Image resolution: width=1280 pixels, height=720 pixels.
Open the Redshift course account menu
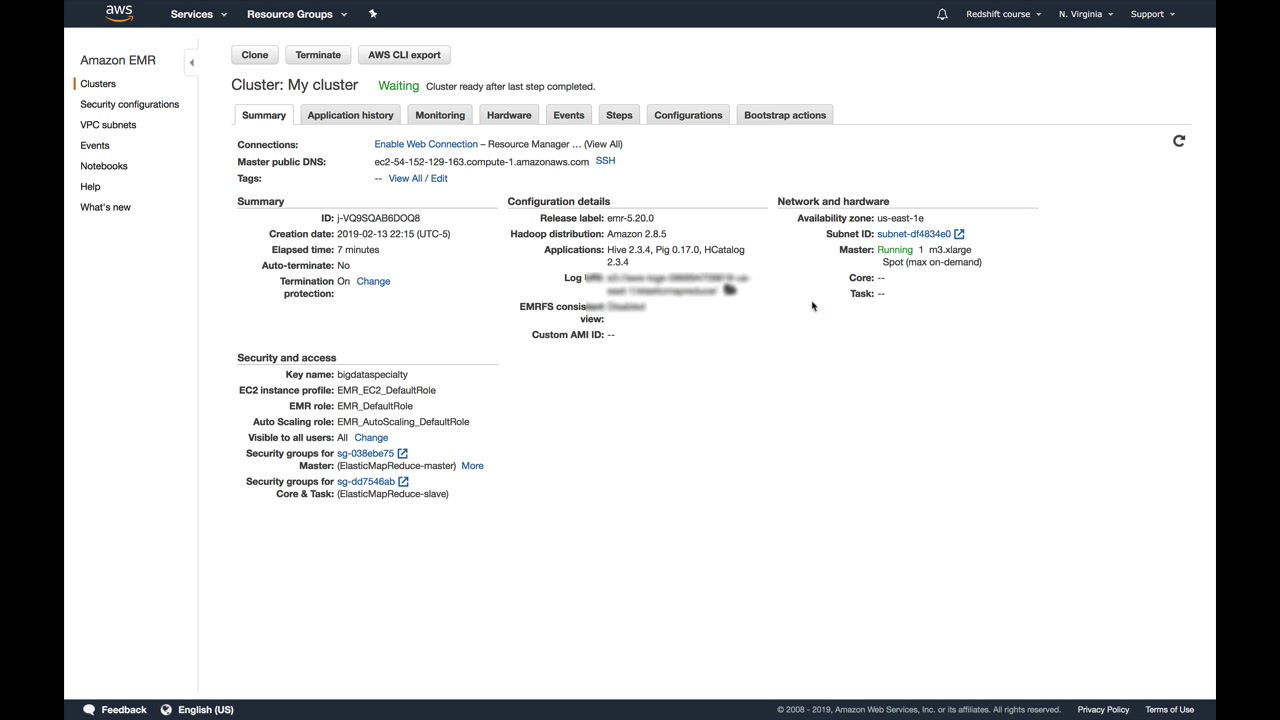tap(1003, 14)
